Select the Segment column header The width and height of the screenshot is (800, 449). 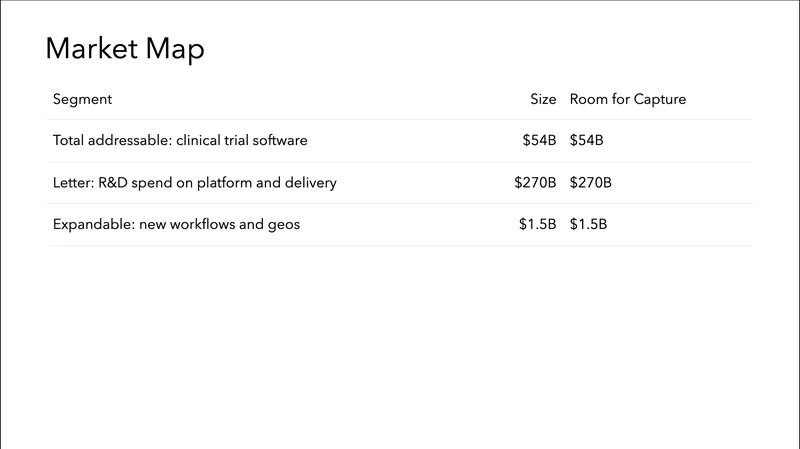[x=82, y=99]
